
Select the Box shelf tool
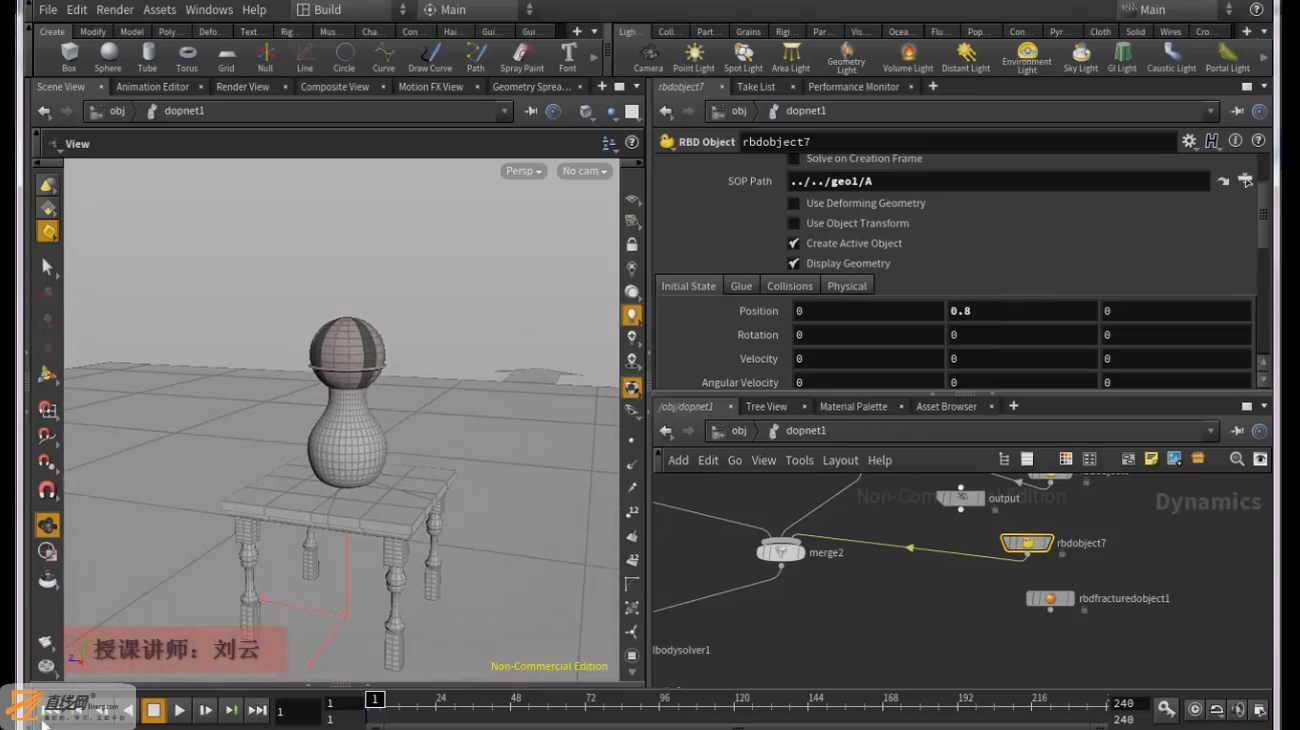tap(69, 57)
